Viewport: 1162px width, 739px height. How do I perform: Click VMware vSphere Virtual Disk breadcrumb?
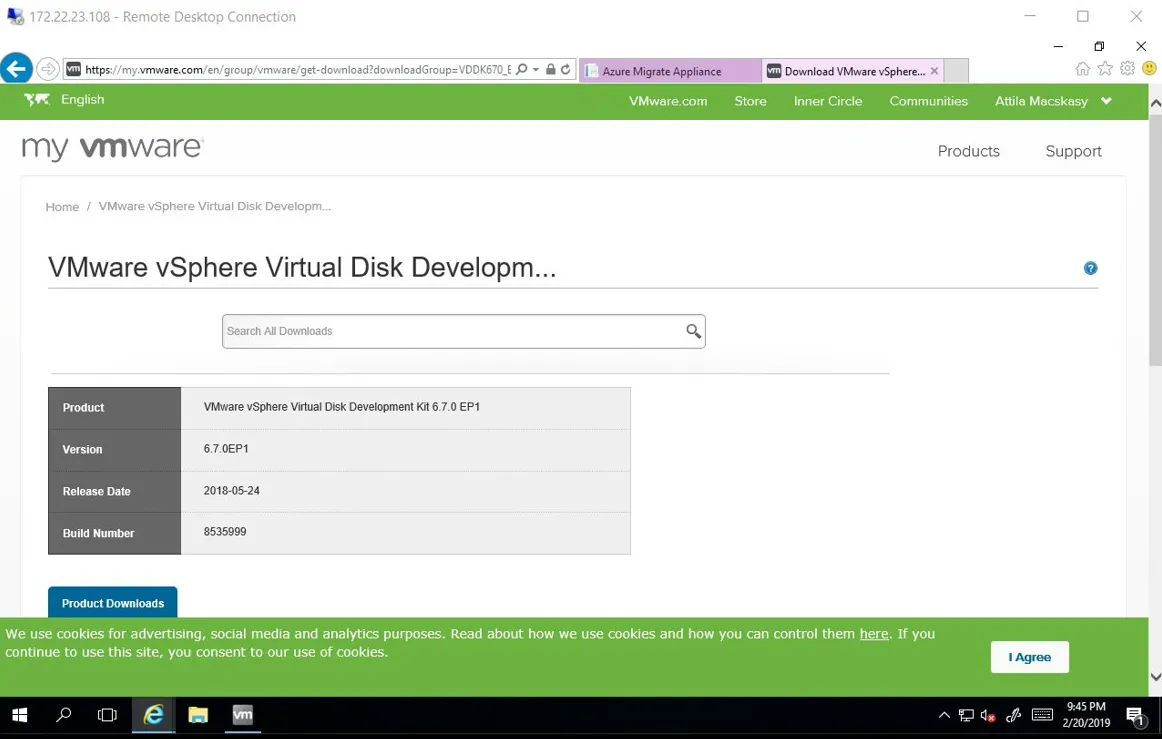click(x=215, y=206)
